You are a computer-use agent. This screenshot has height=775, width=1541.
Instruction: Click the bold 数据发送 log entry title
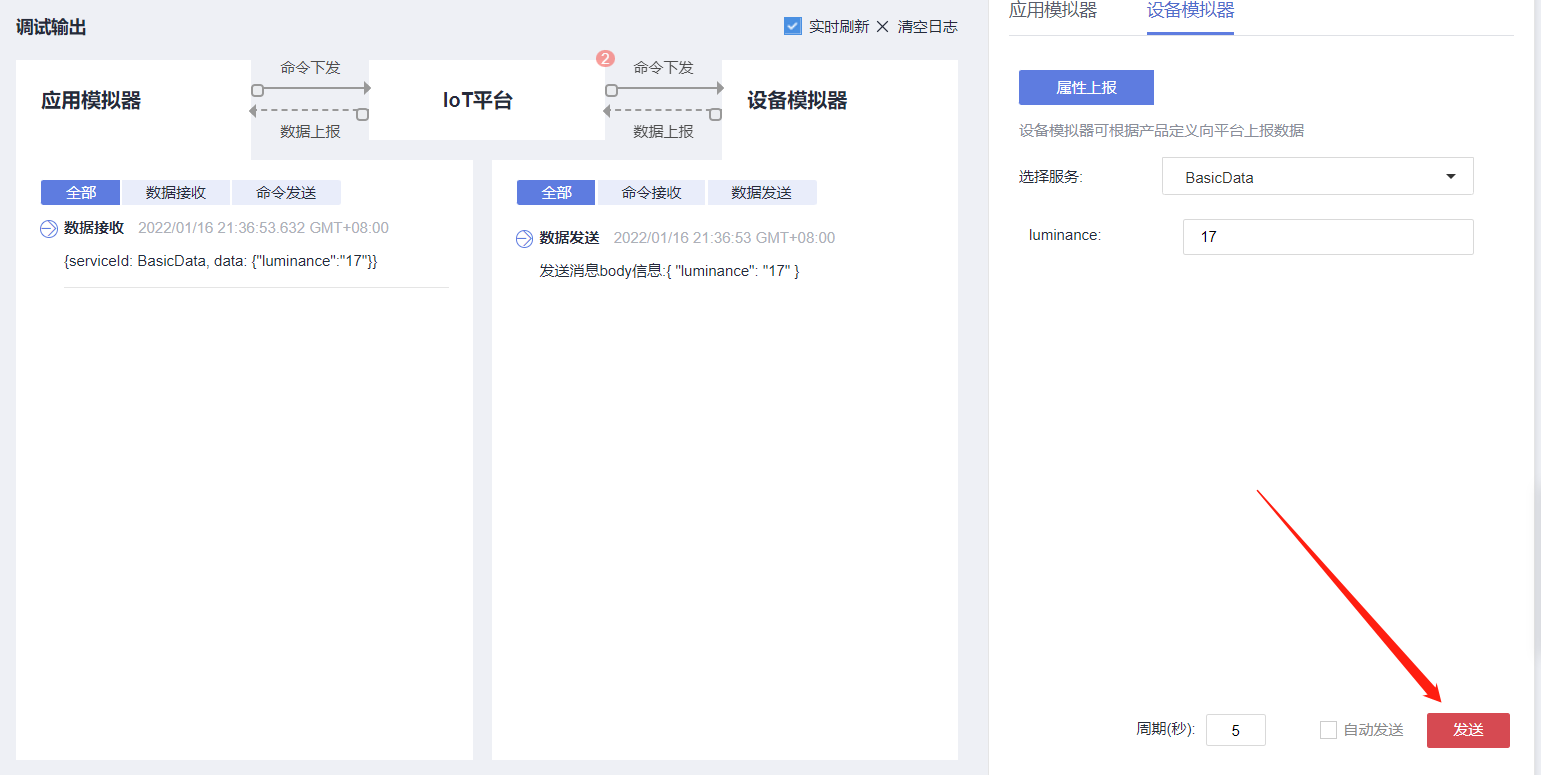(x=569, y=238)
